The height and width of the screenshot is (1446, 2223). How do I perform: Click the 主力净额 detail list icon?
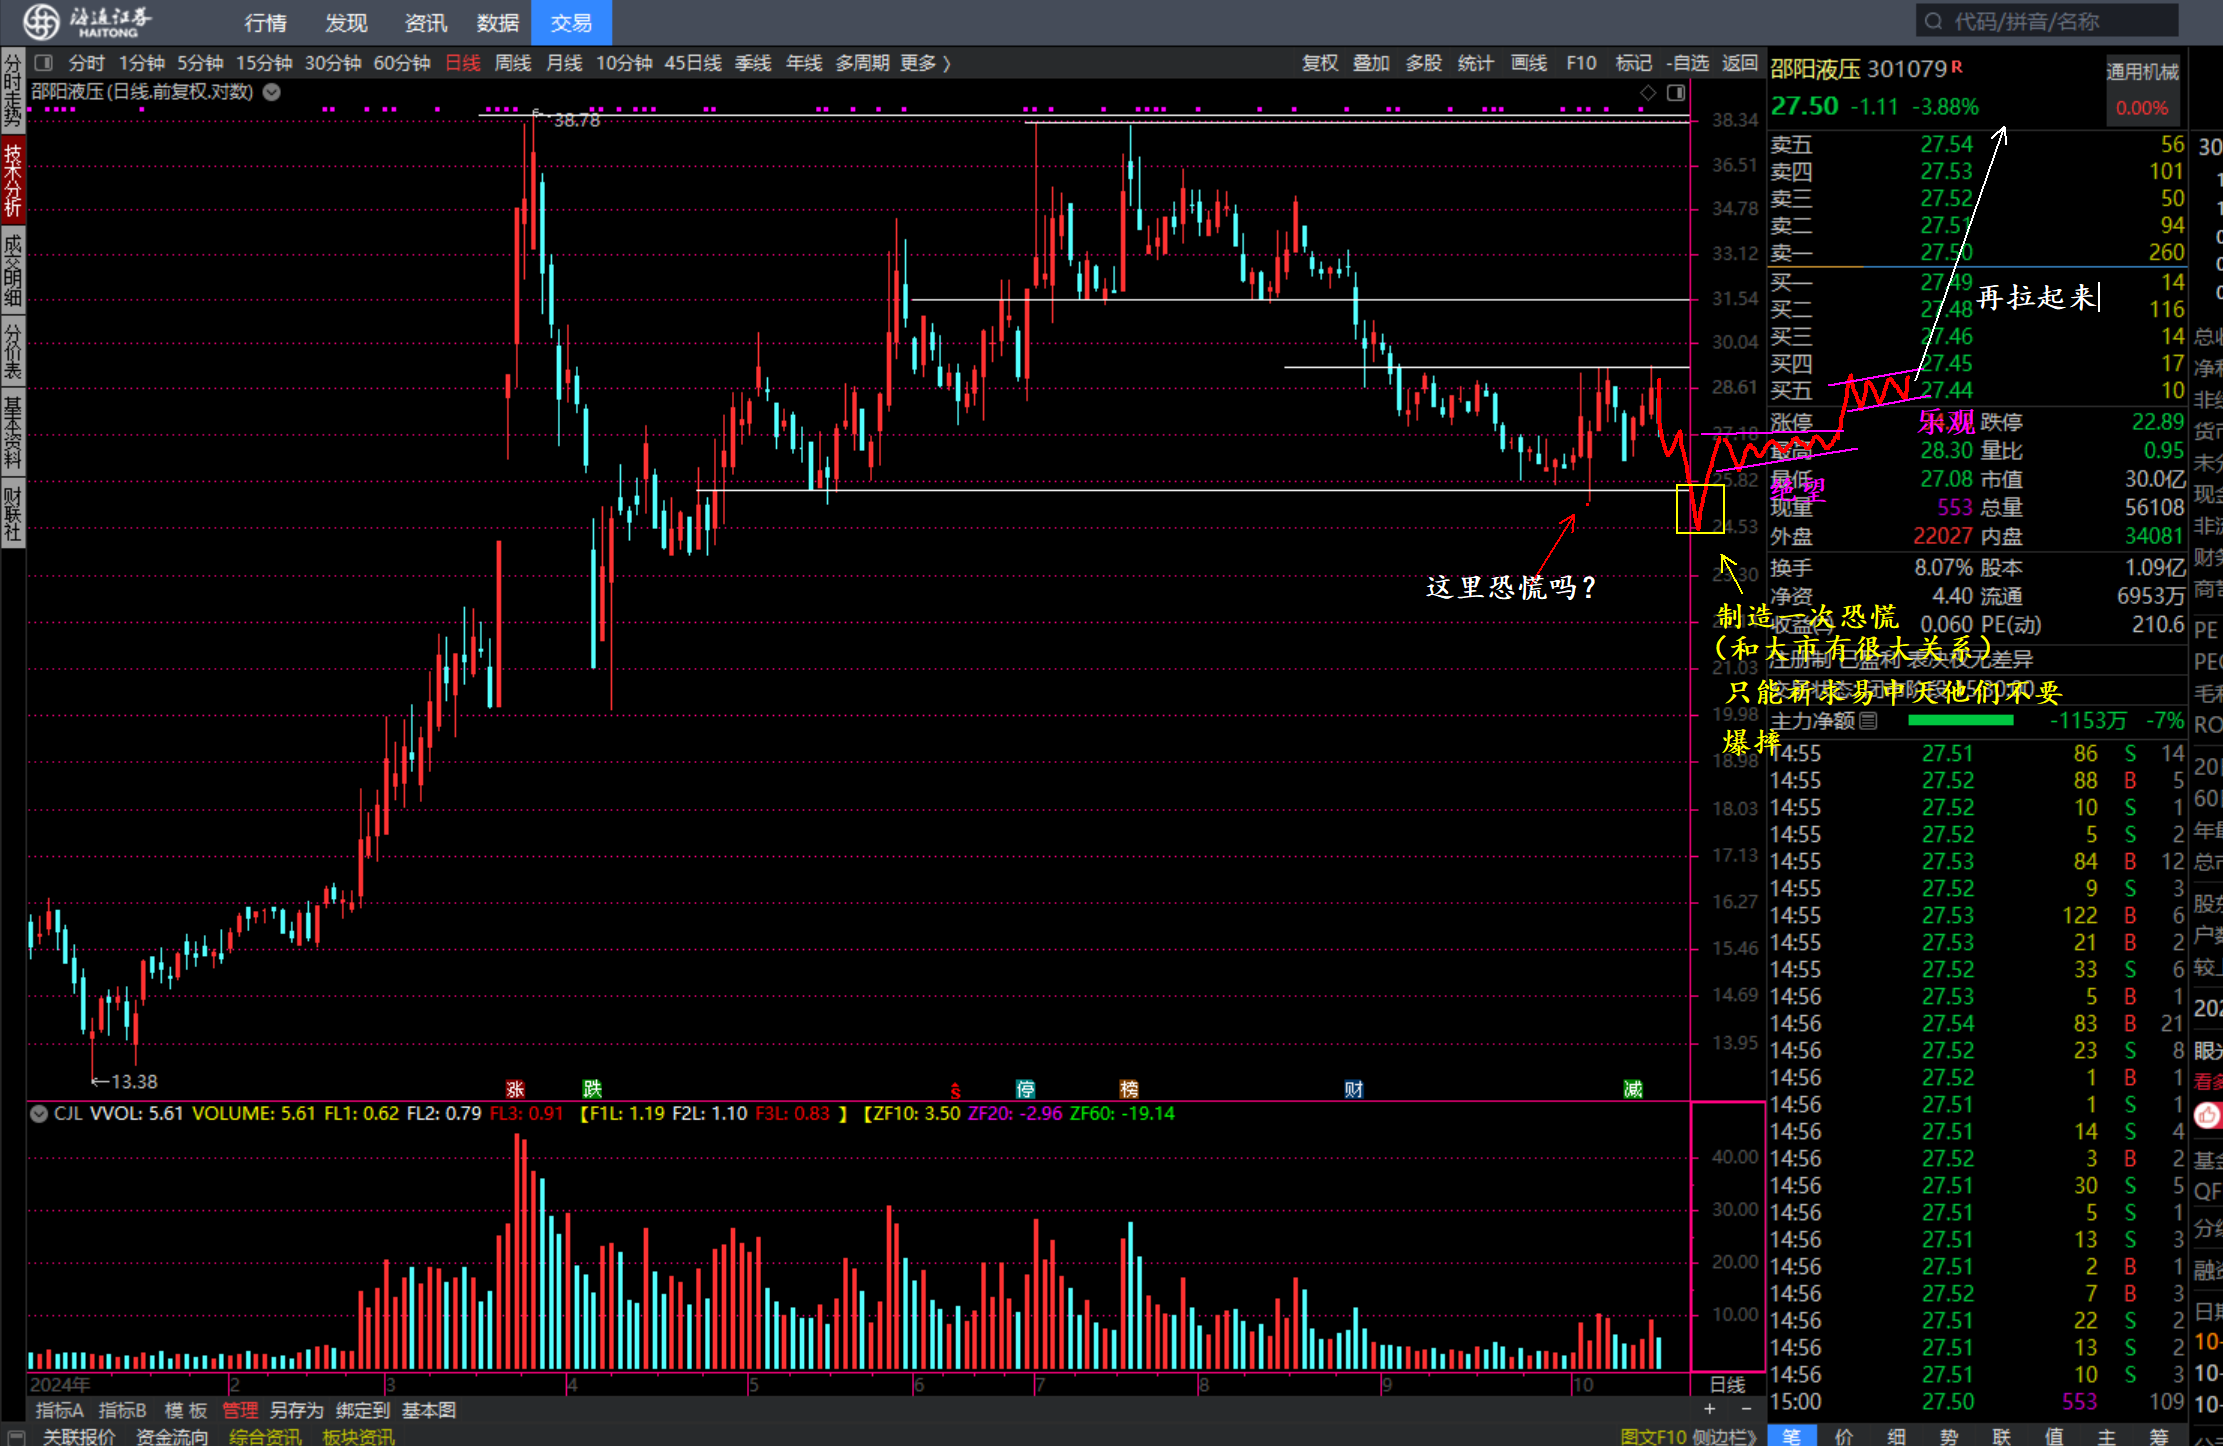pos(1868,721)
